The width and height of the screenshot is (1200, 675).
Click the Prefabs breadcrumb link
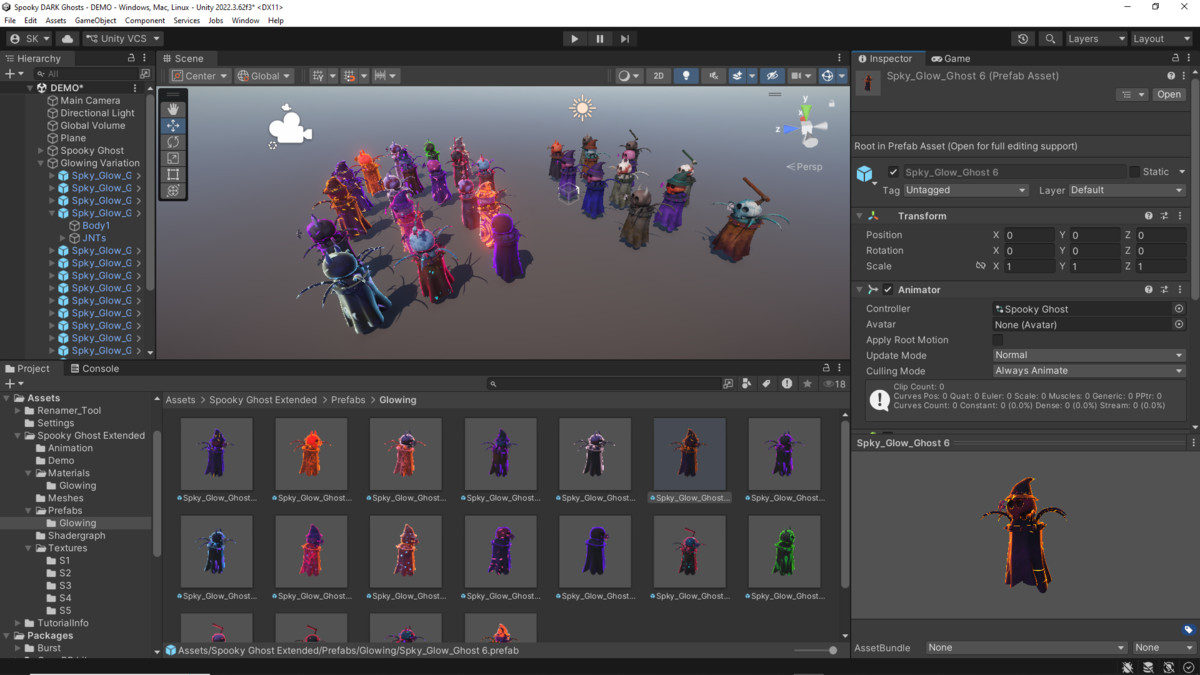click(350, 400)
